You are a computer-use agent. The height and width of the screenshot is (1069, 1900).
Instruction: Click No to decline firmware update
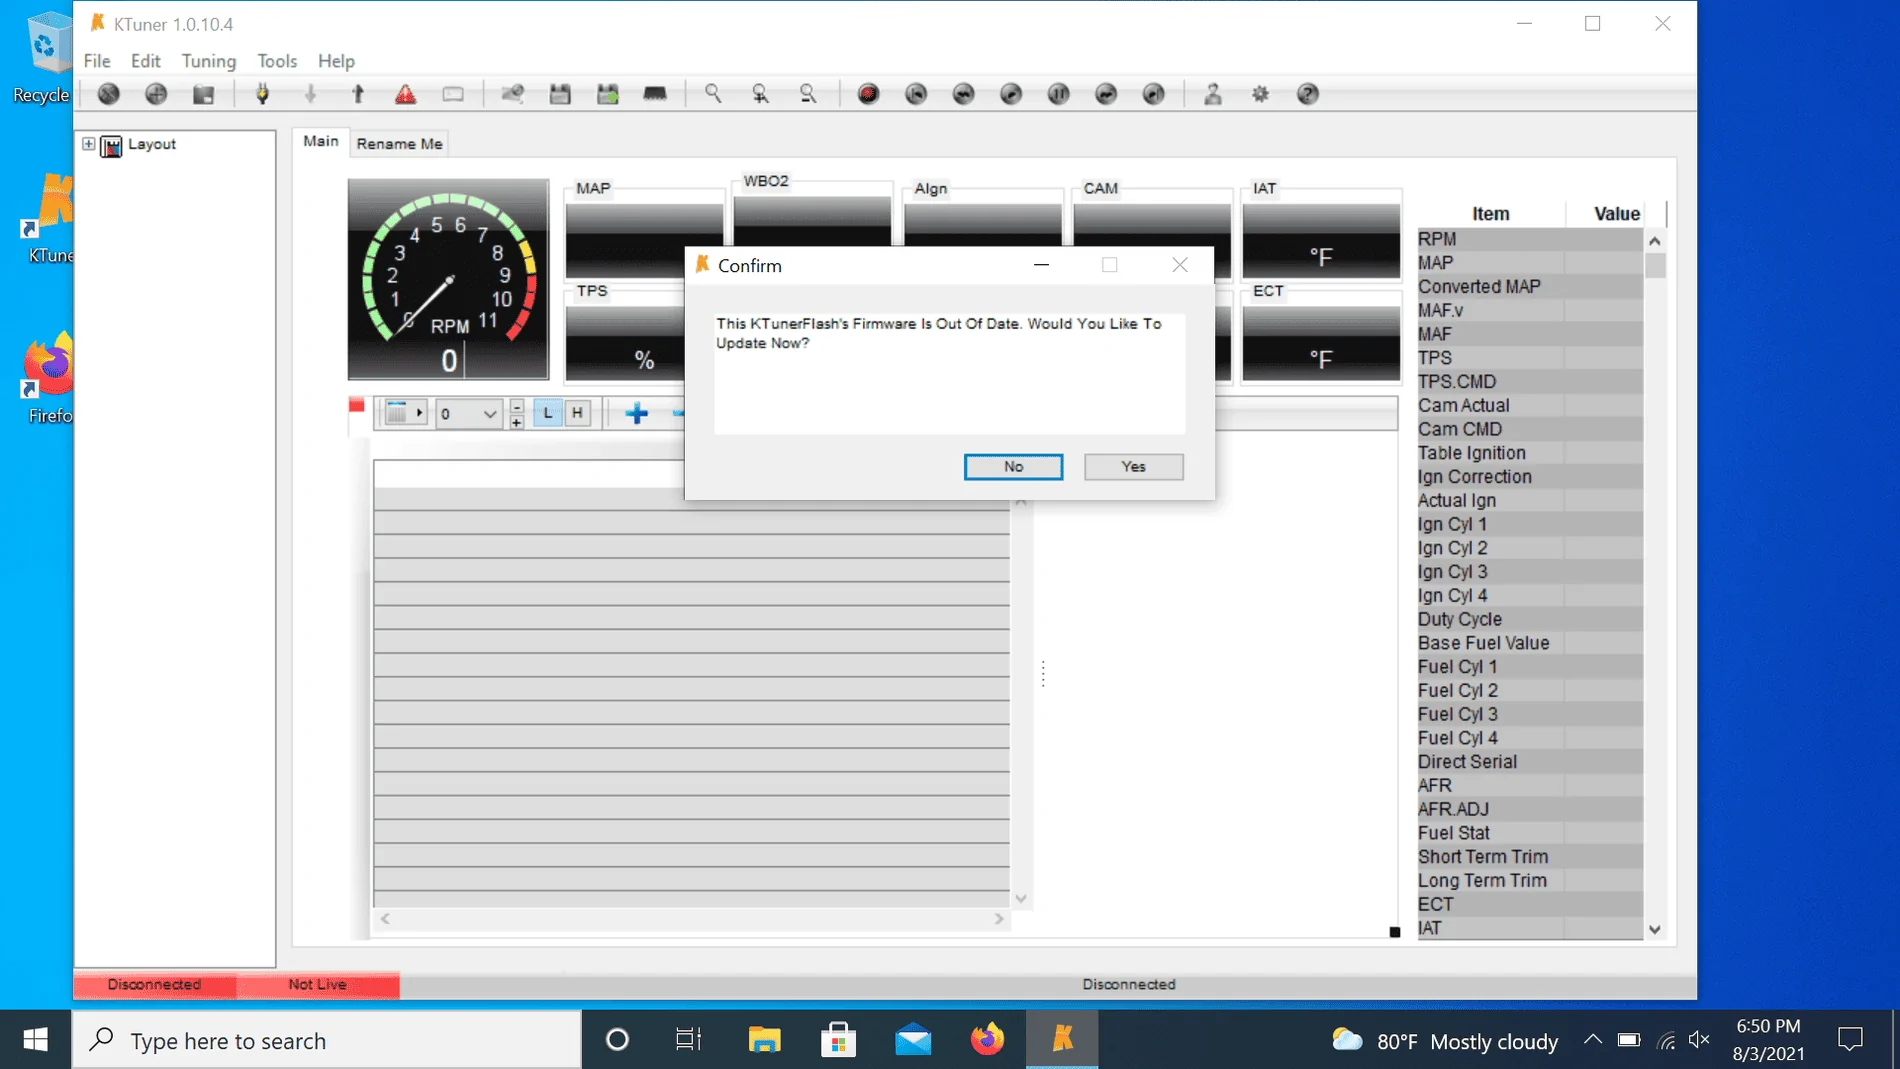(x=1013, y=467)
